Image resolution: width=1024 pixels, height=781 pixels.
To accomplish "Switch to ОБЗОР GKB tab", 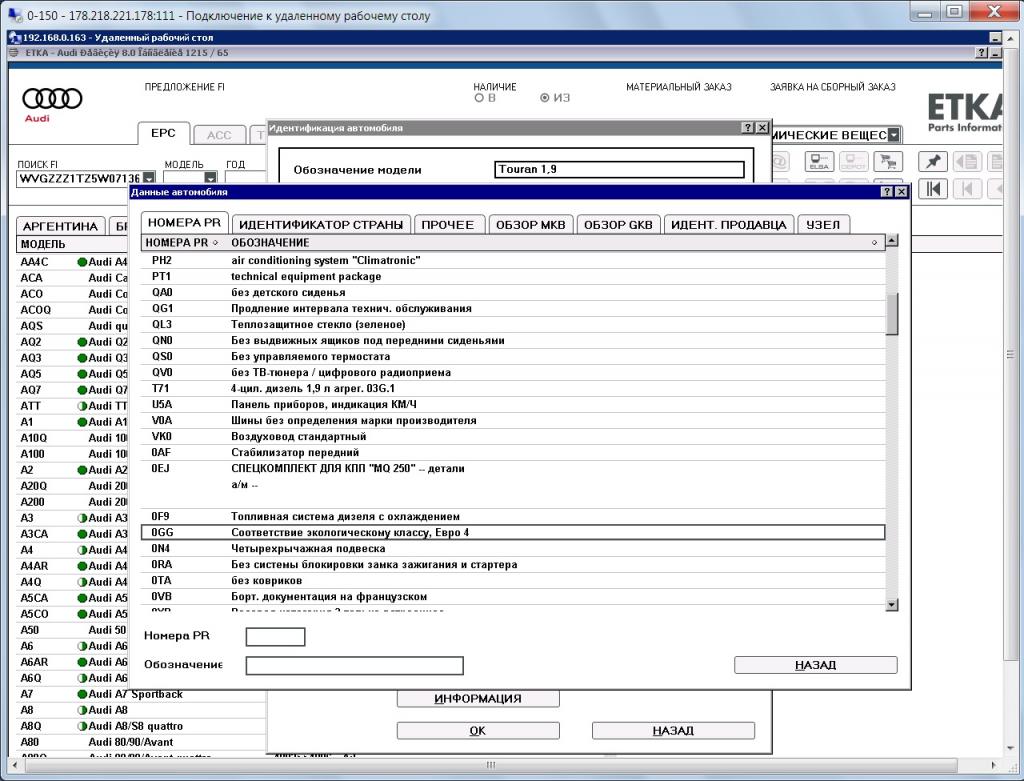I will [x=618, y=225].
